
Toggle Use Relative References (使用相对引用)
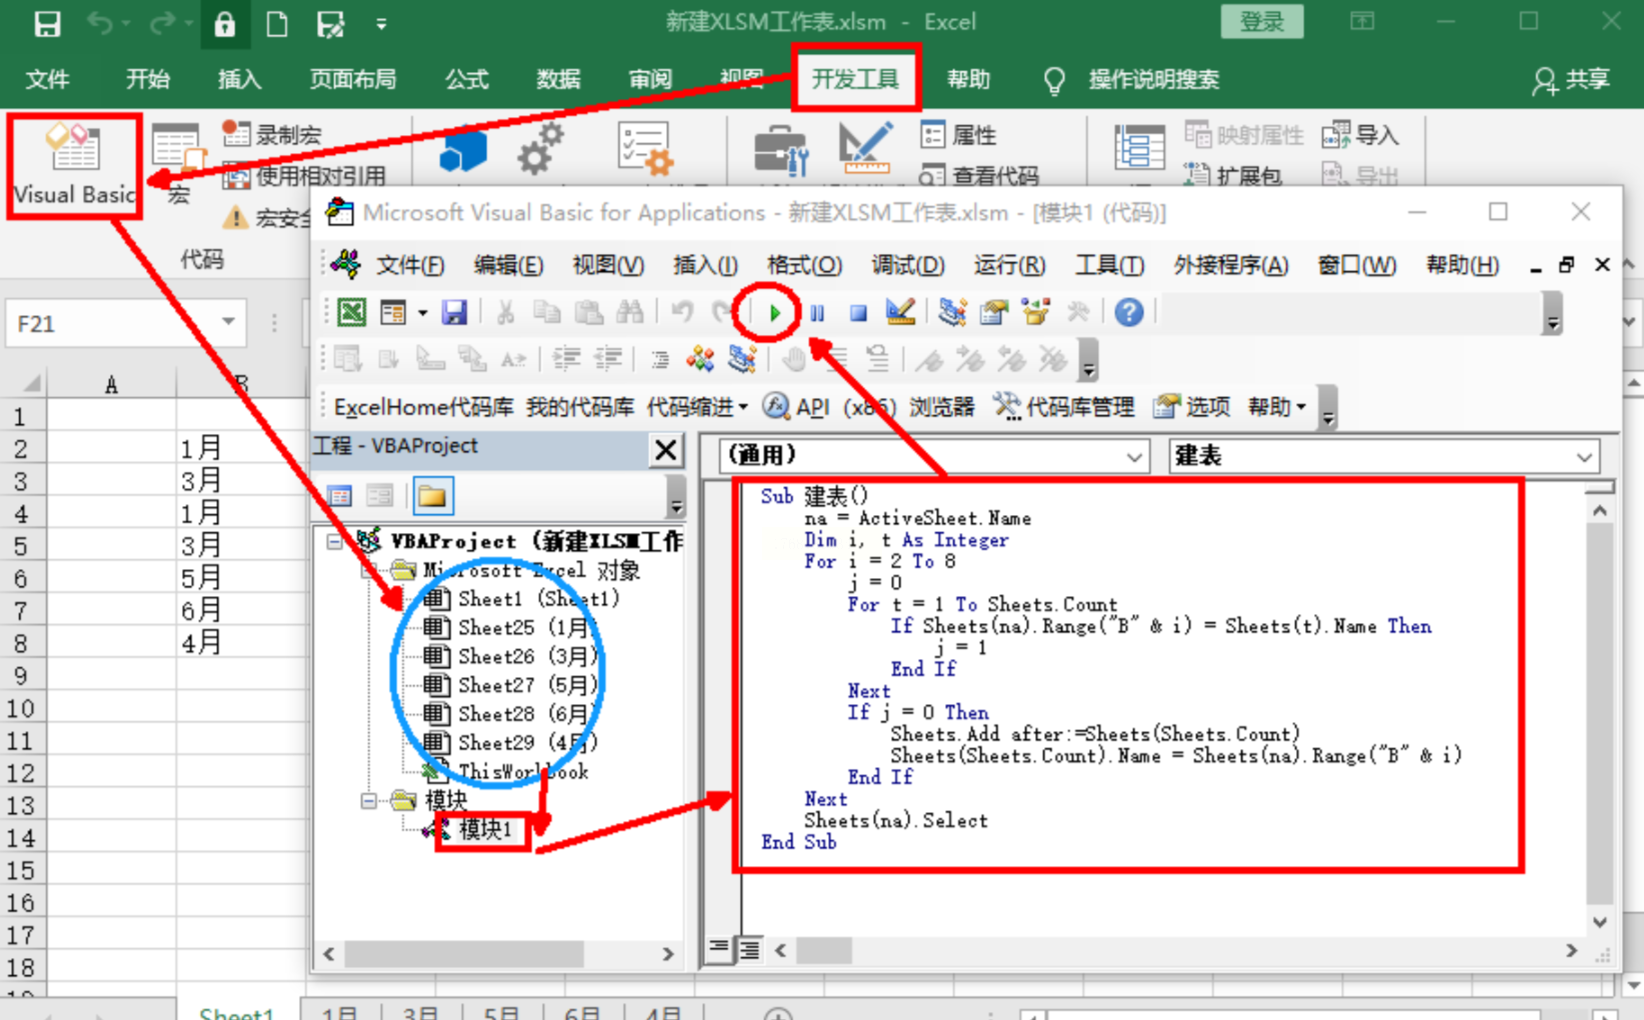(x=305, y=177)
